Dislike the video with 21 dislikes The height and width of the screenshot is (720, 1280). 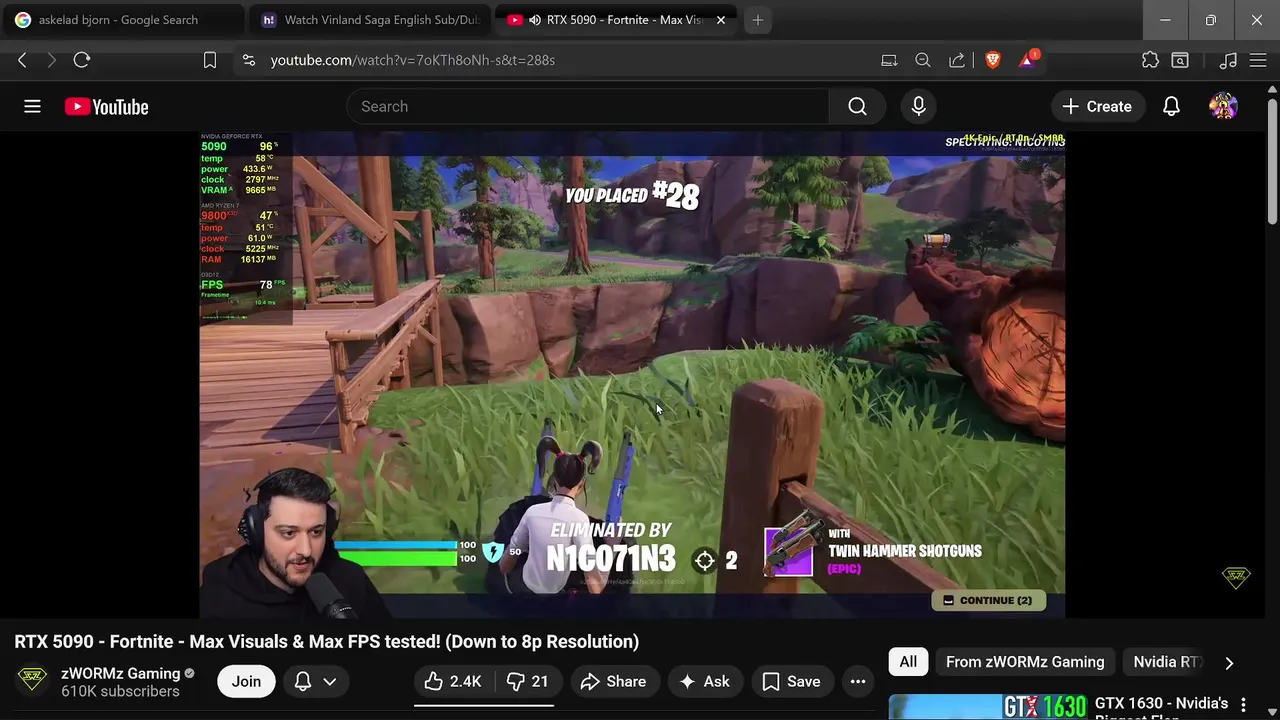[x=527, y=681]
